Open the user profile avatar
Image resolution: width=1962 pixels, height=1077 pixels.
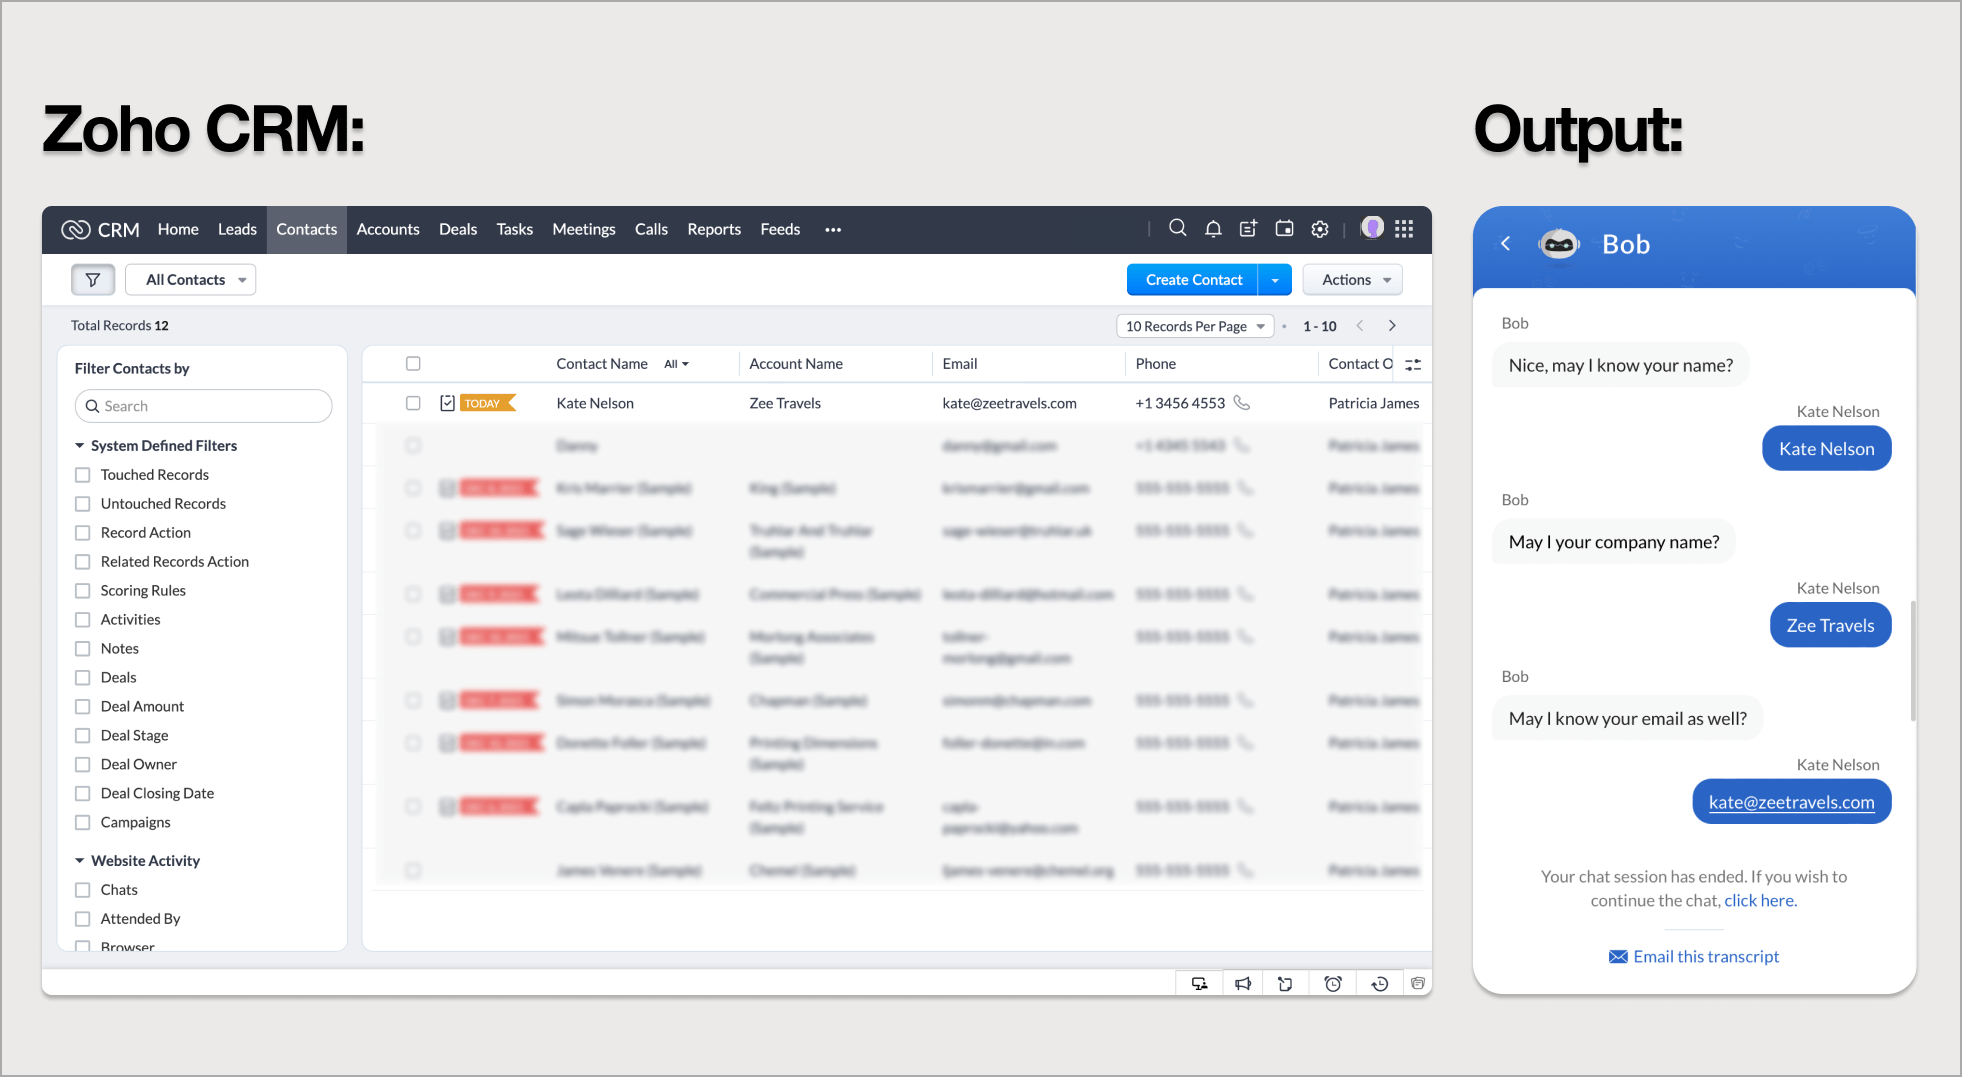[1372, 228]
